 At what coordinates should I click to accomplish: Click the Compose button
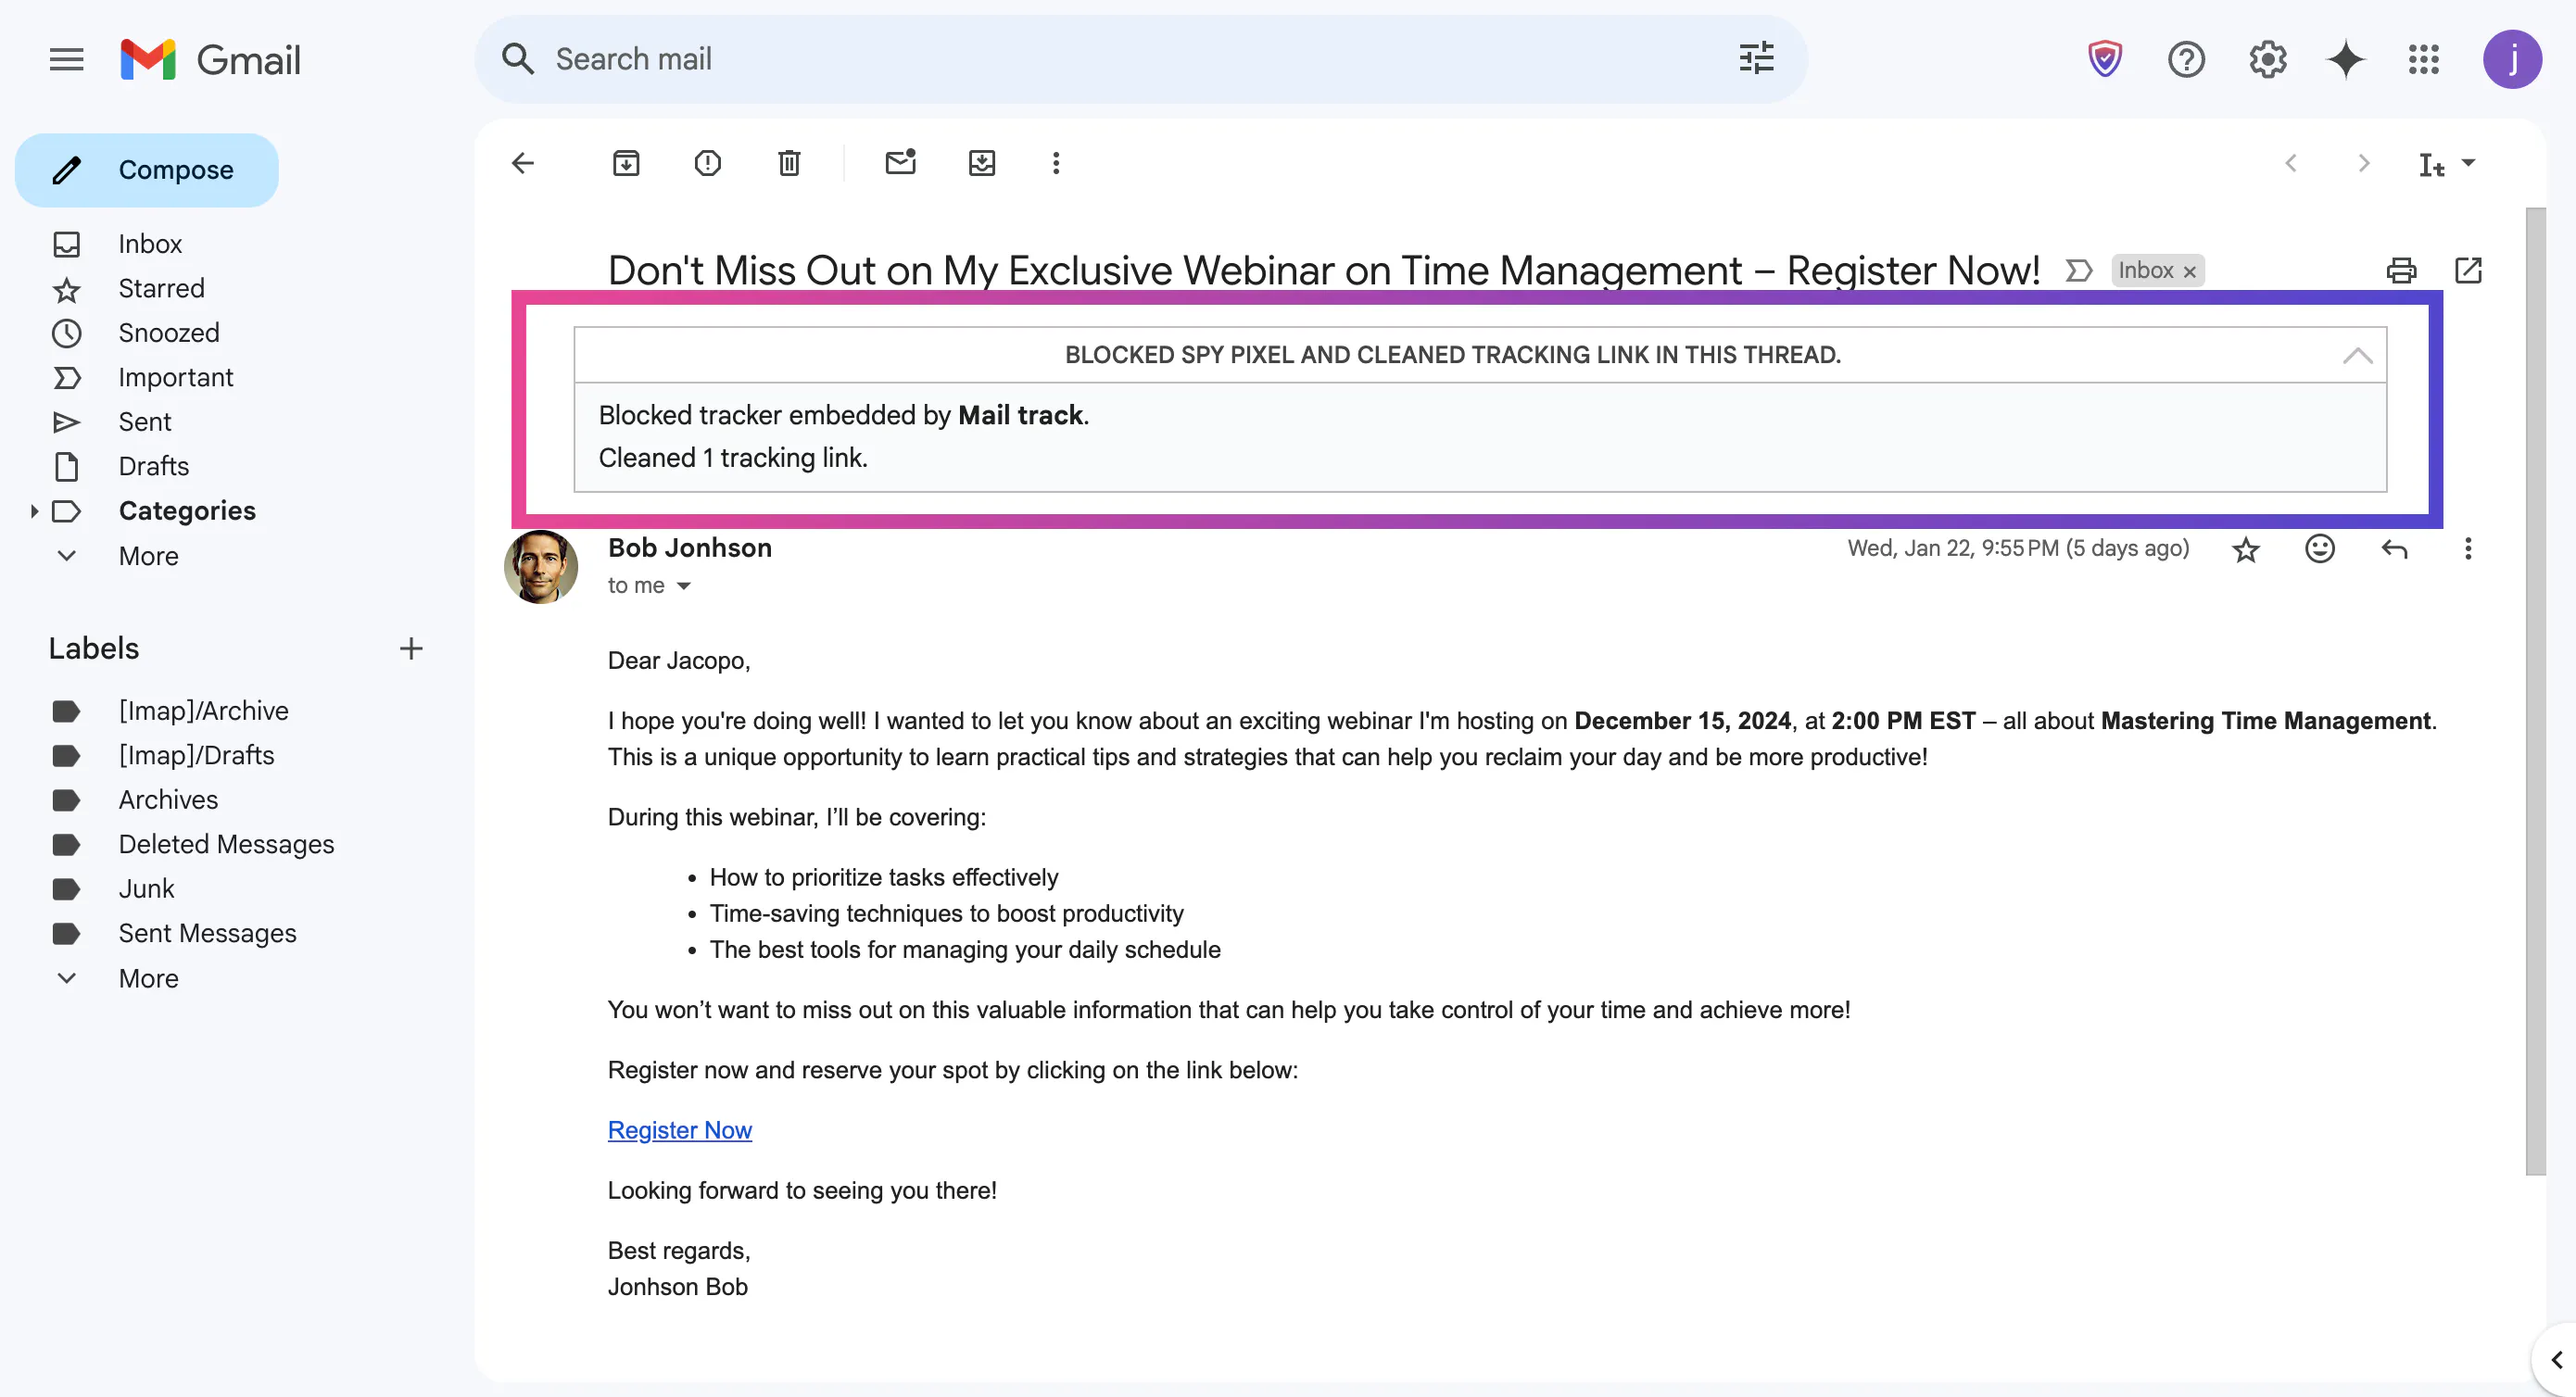click(x=147, y=170)
